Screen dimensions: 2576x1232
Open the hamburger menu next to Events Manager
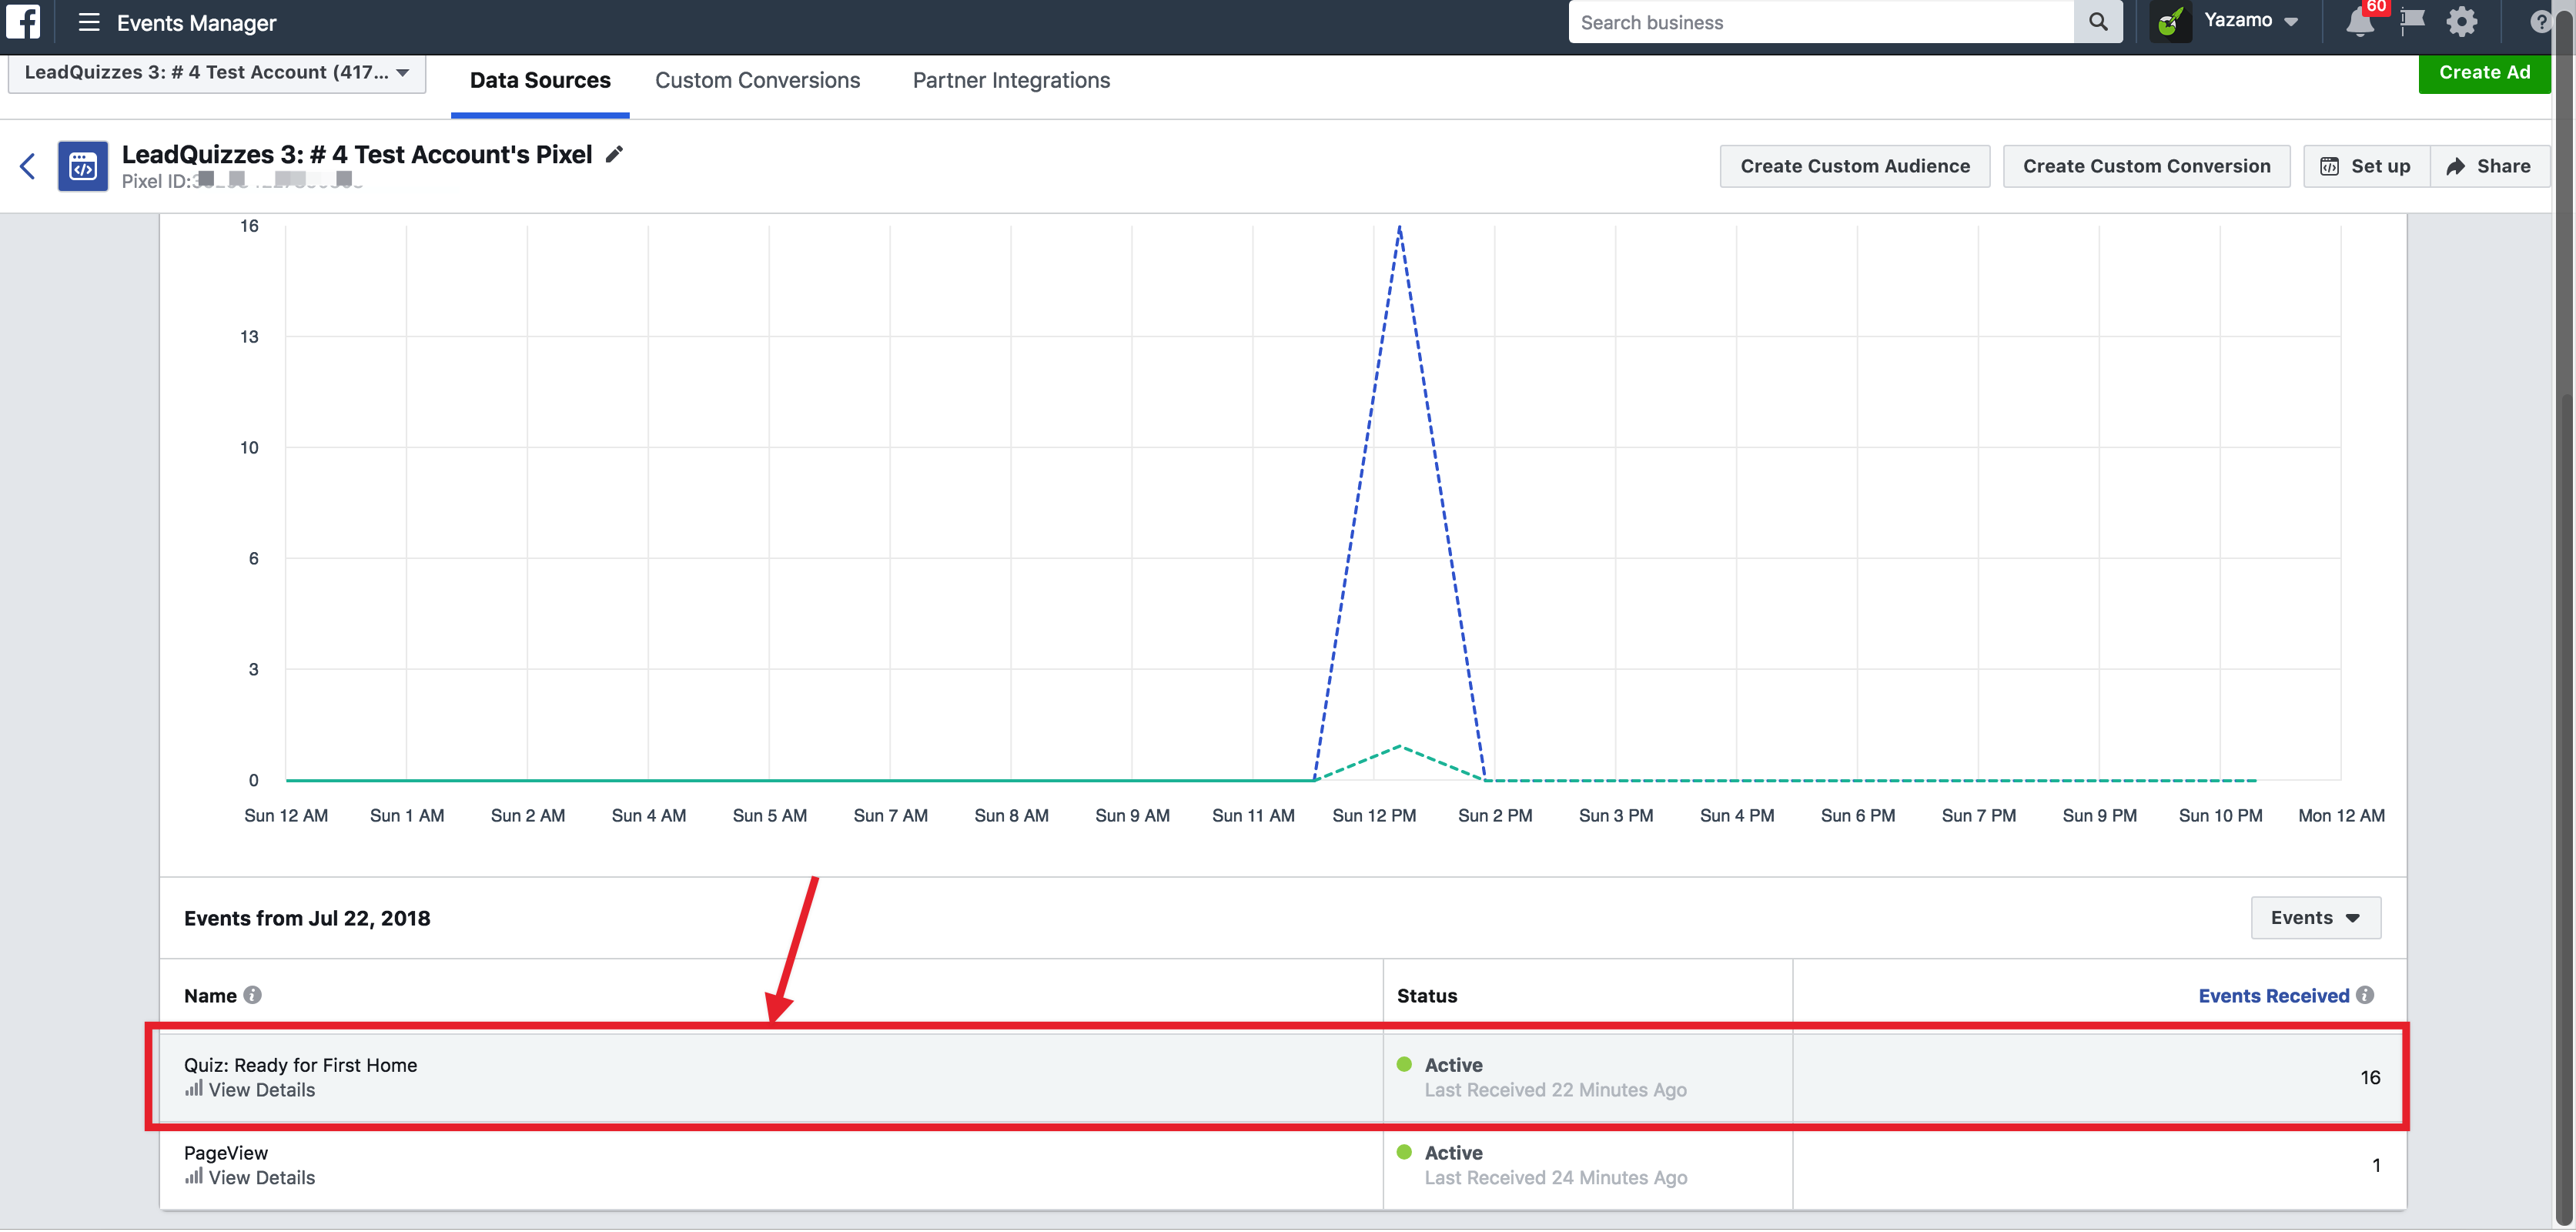89,22
